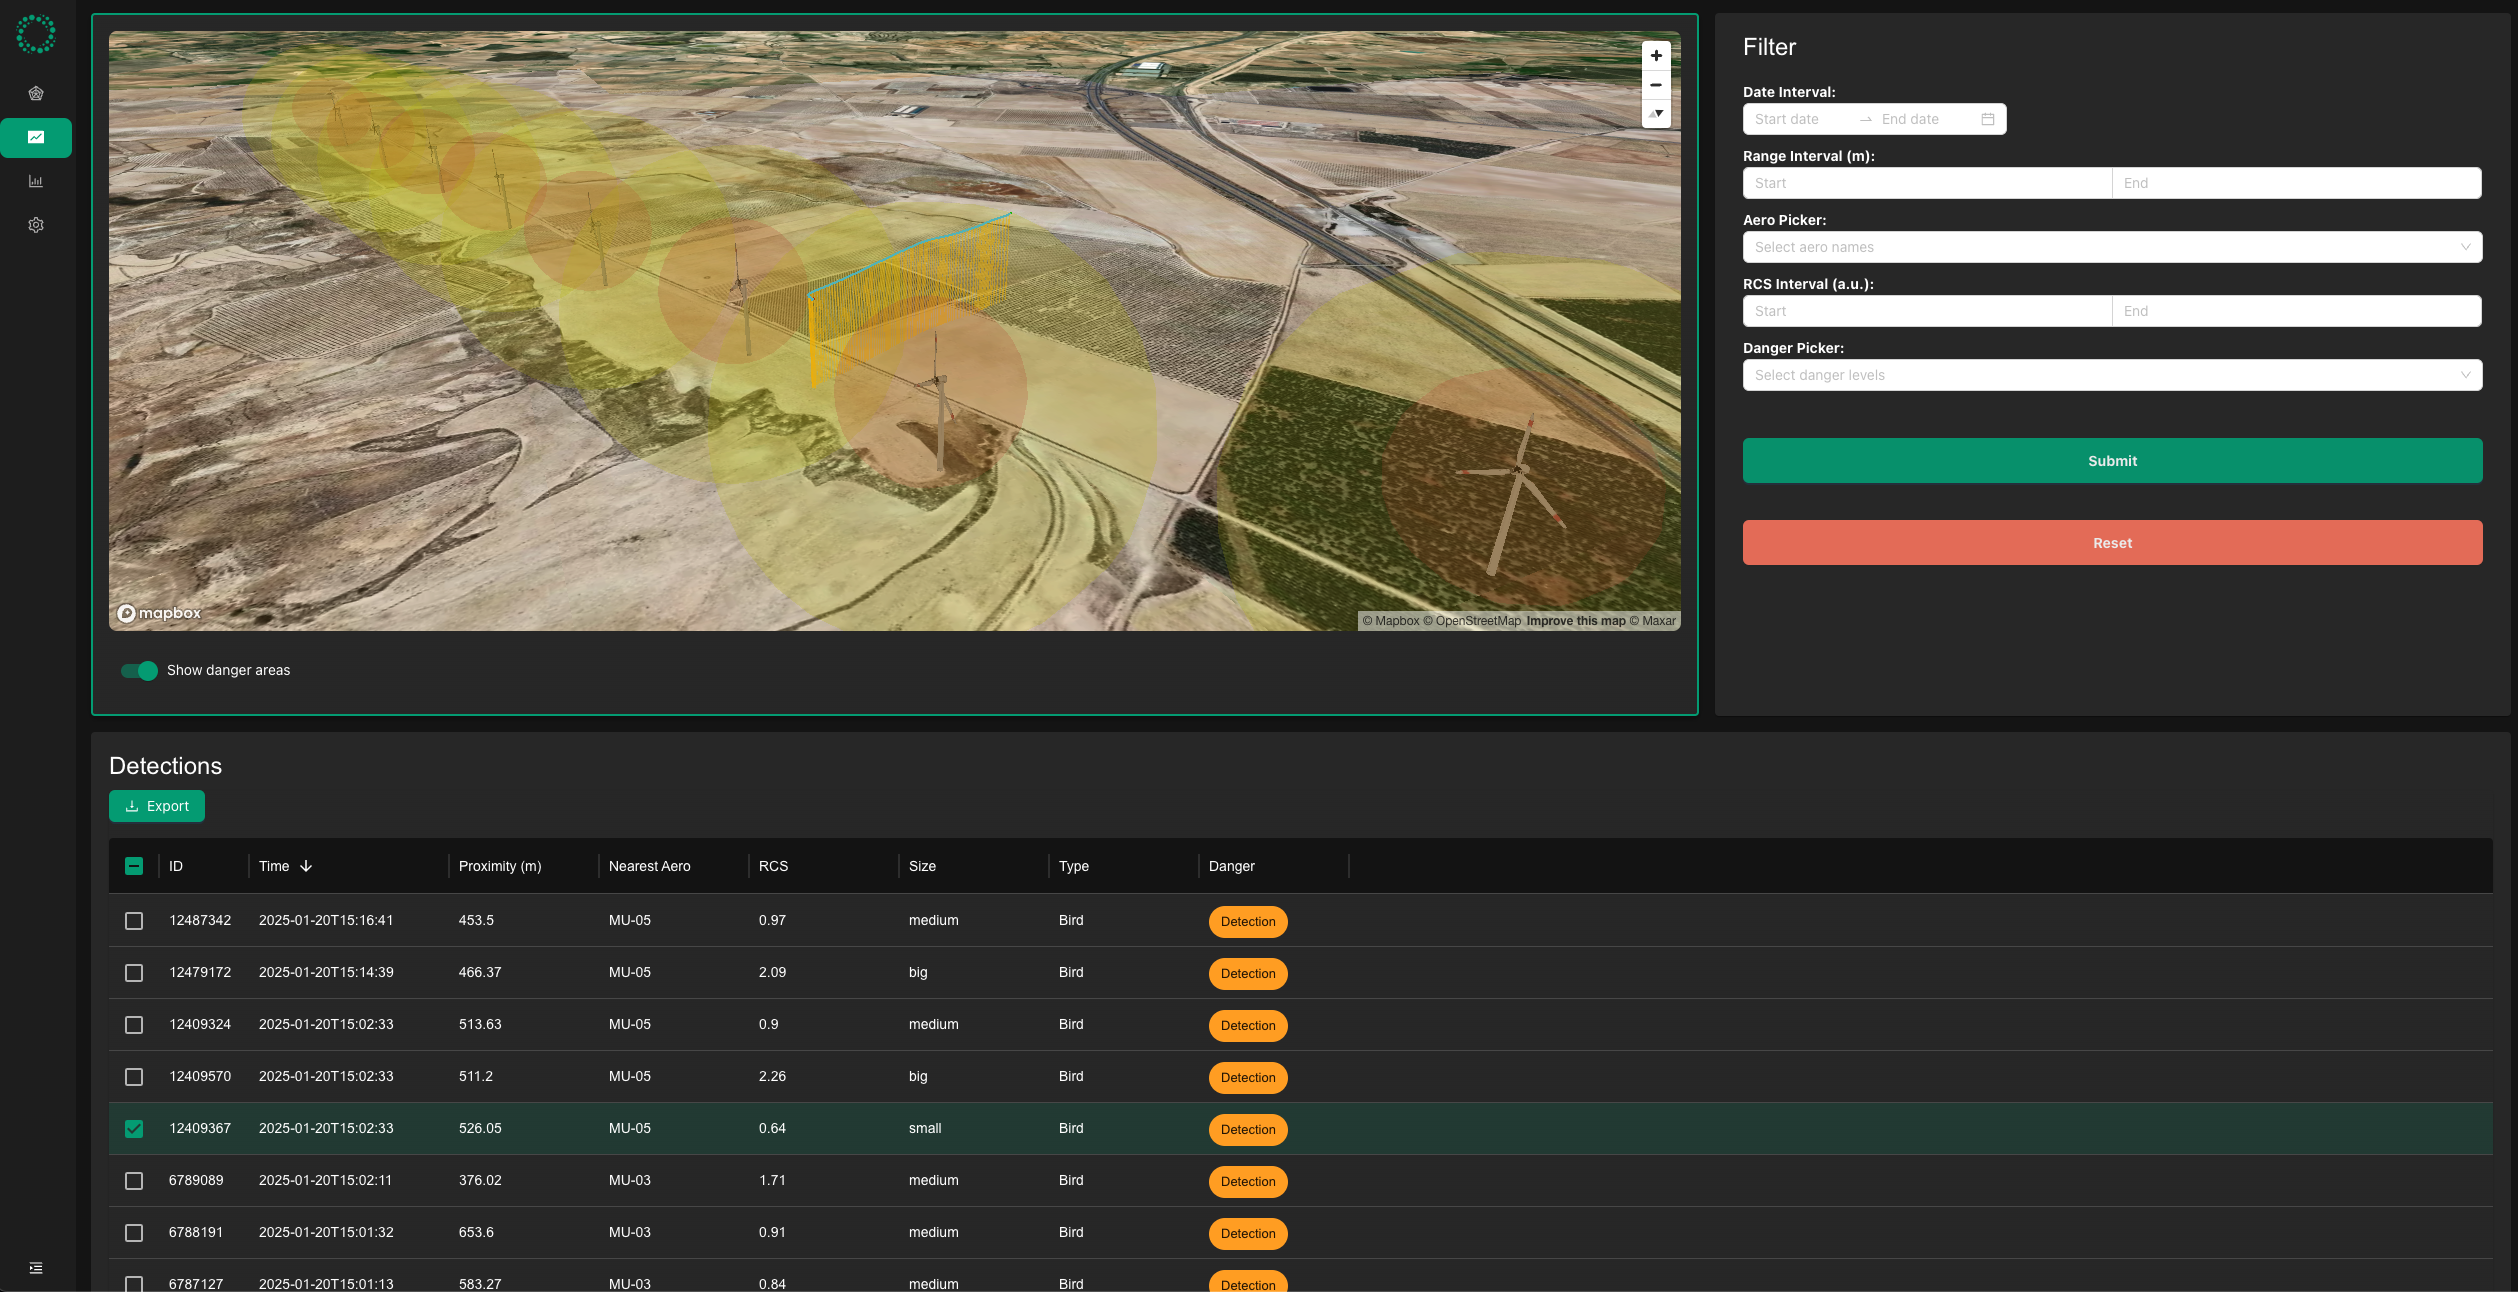Reset map bearing with compass button
The image size is (2518, 1292).
click(1656, 114)
